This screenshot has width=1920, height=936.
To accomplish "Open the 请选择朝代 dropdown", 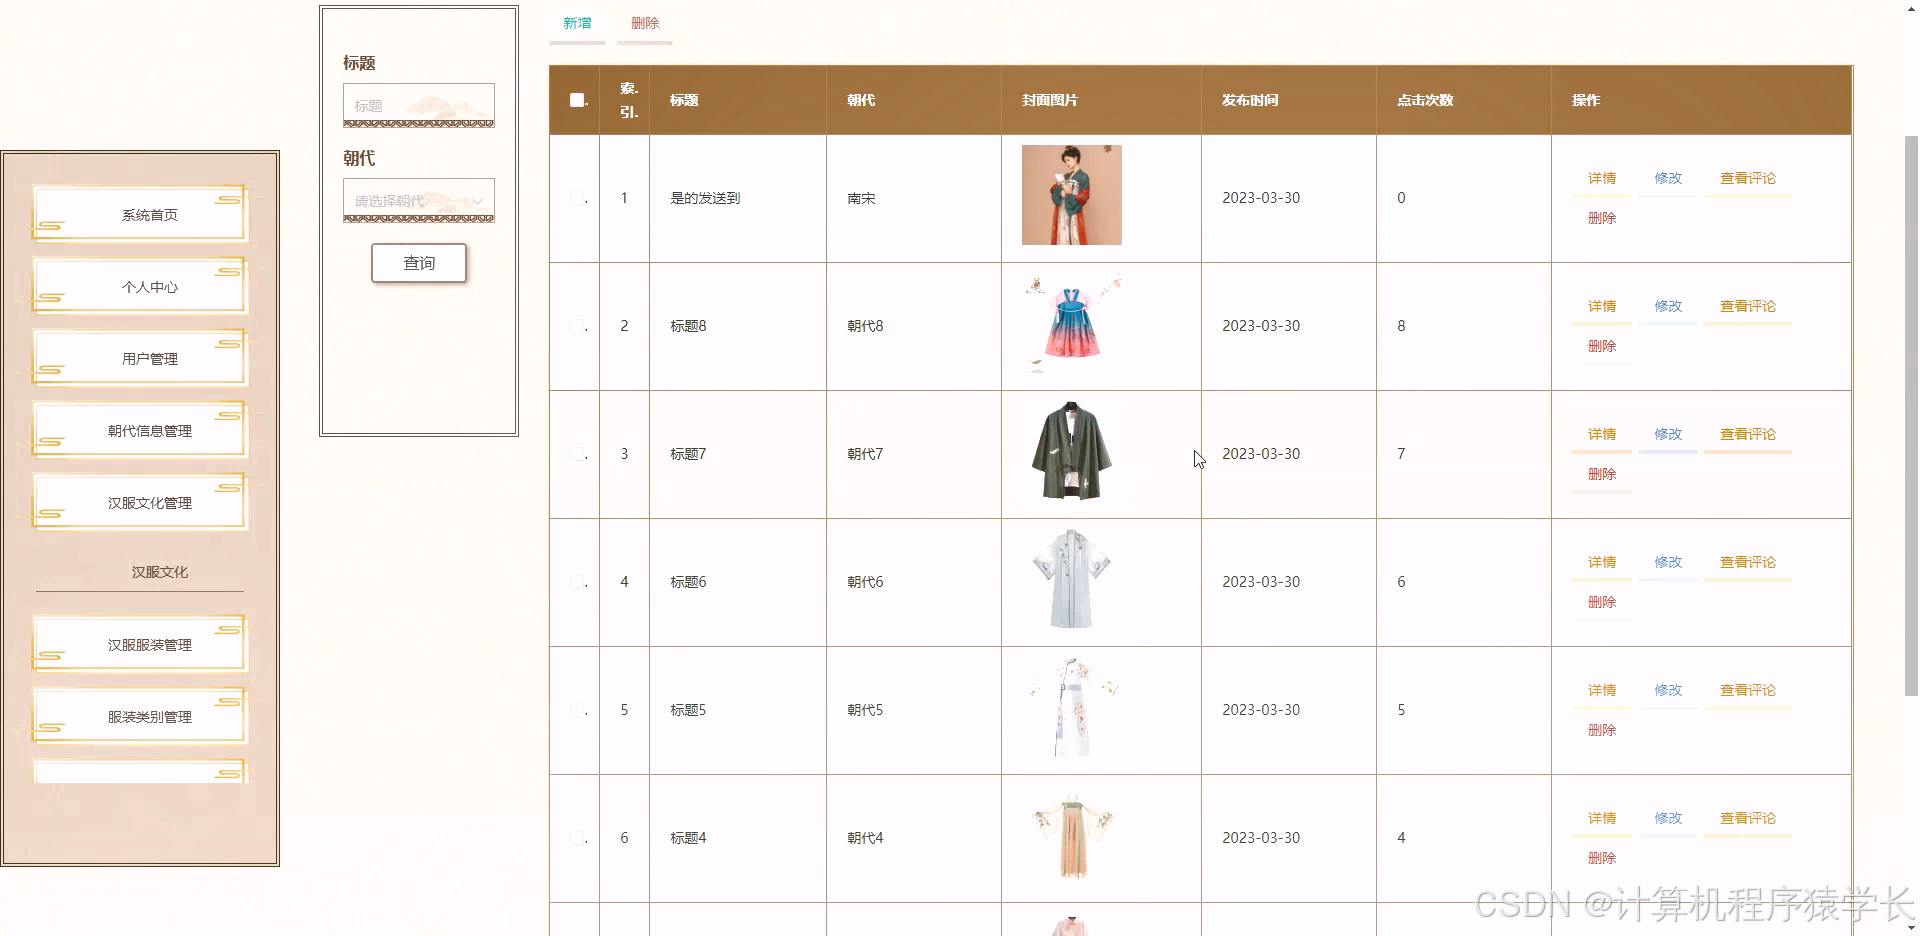I will tap(418, 200).
